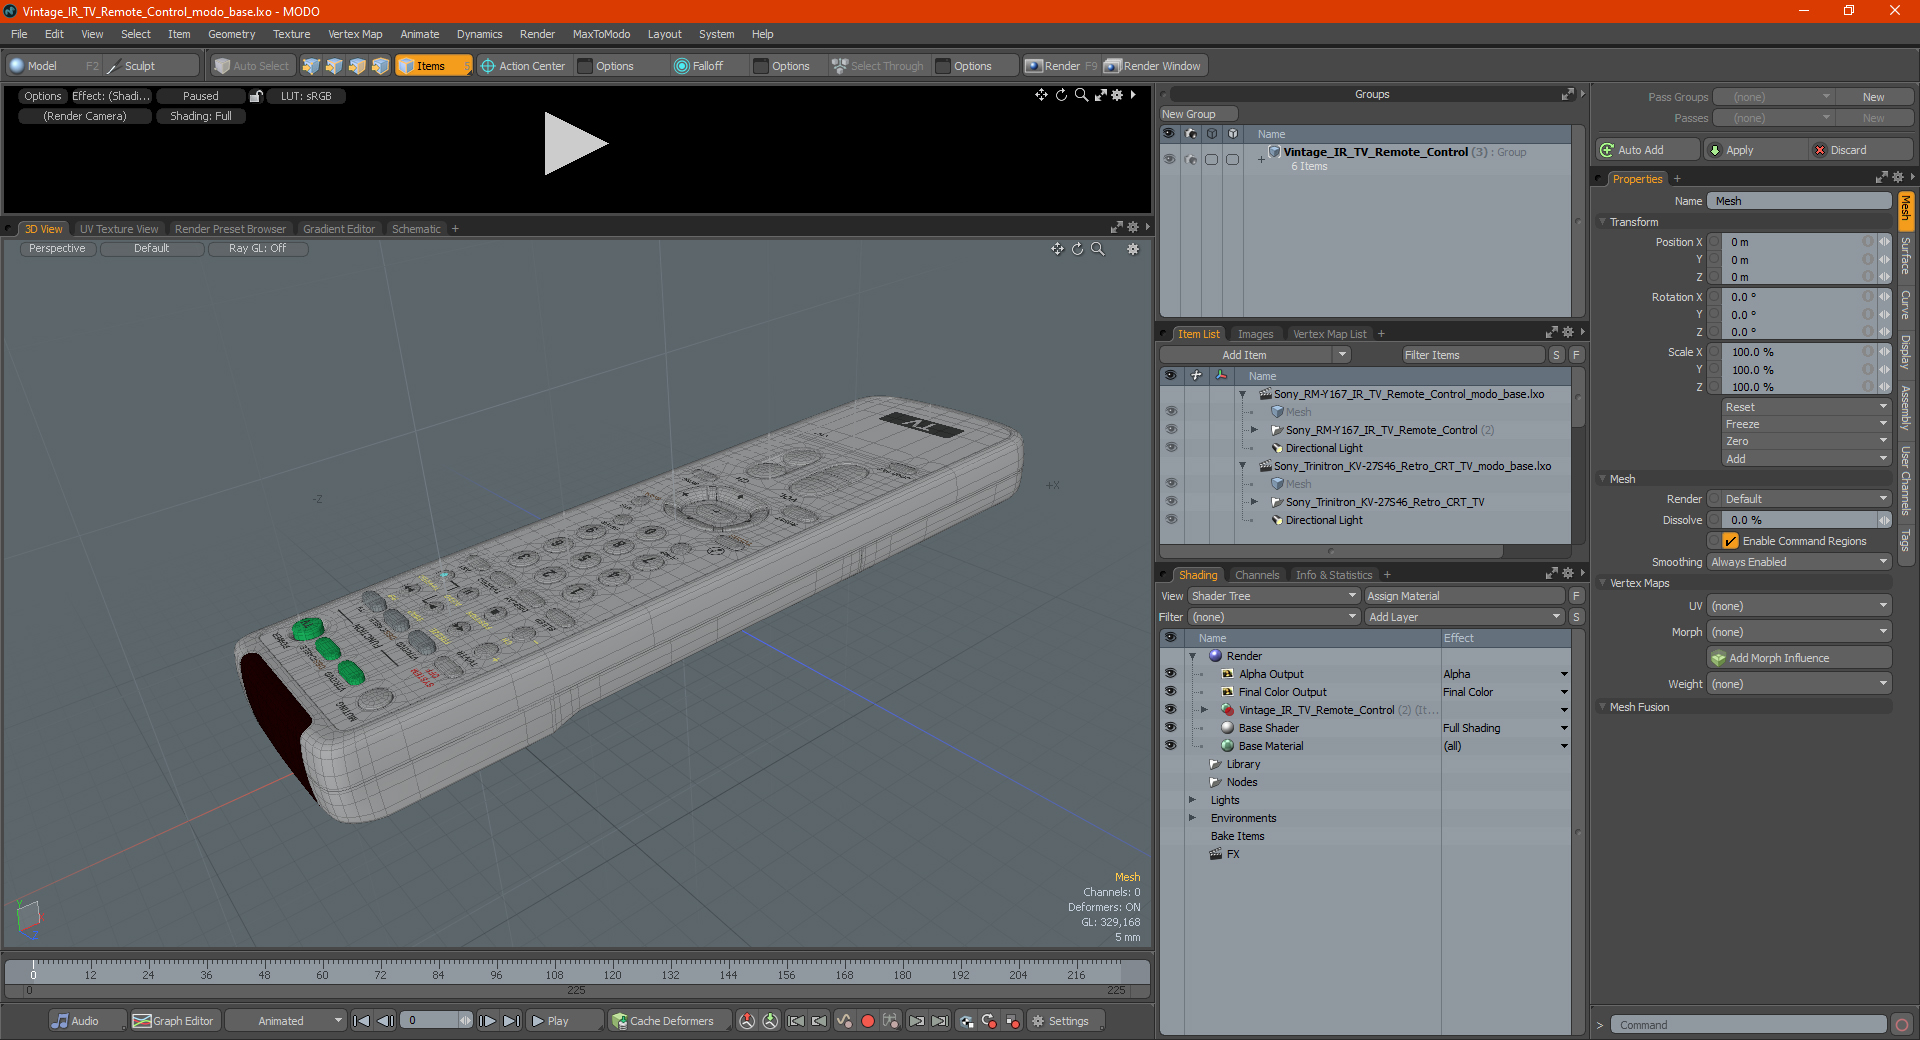Switch to Model layout
The image size is (1920, 1040).
(x=54, y=66)
